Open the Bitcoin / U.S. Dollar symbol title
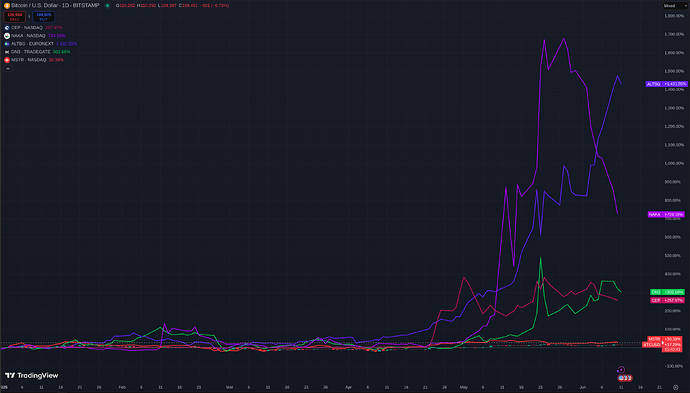The height and width of the screenshot is (393, 690). coord(55,6)
